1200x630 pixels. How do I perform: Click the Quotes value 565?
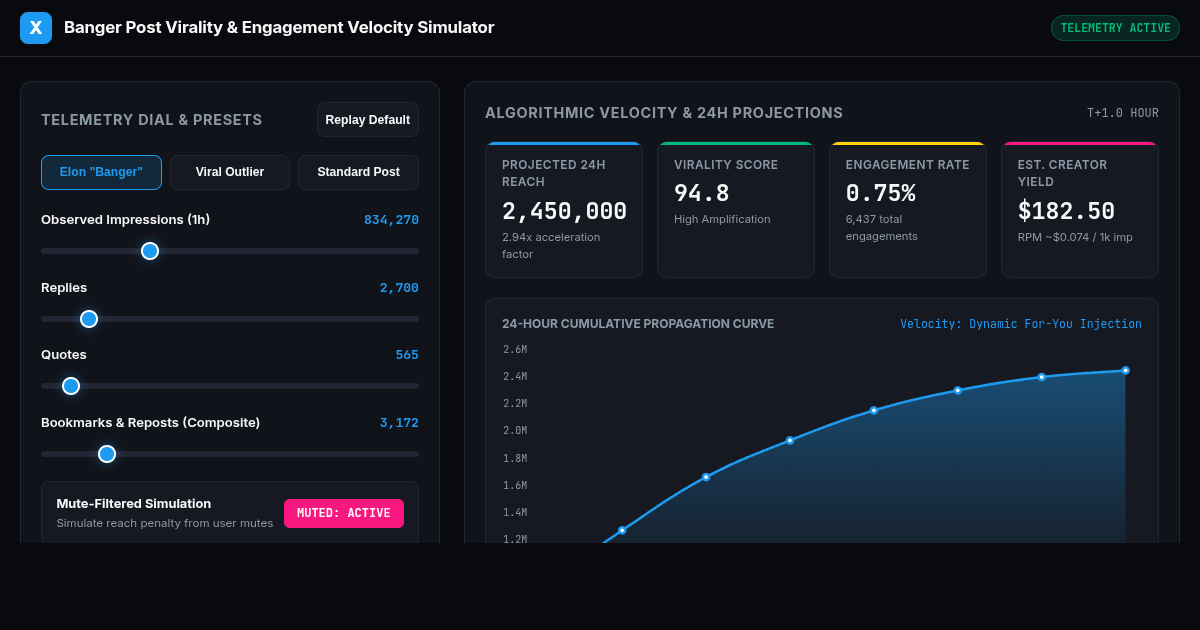click(407, 355)
